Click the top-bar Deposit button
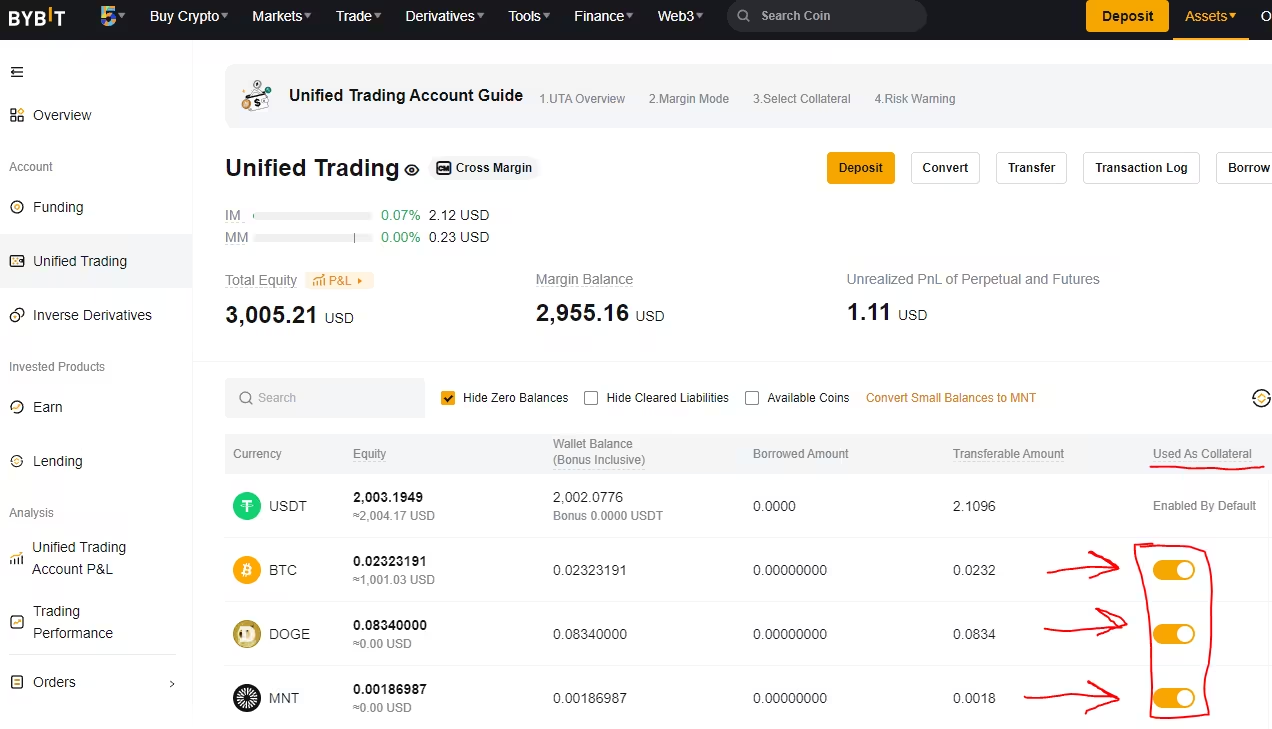This screenshot has width=1272, height=729. click(1127, 16)
